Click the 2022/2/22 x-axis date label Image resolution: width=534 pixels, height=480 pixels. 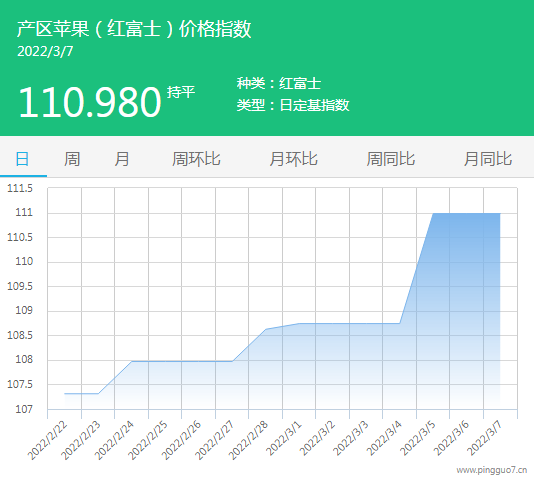click(48, 440)
